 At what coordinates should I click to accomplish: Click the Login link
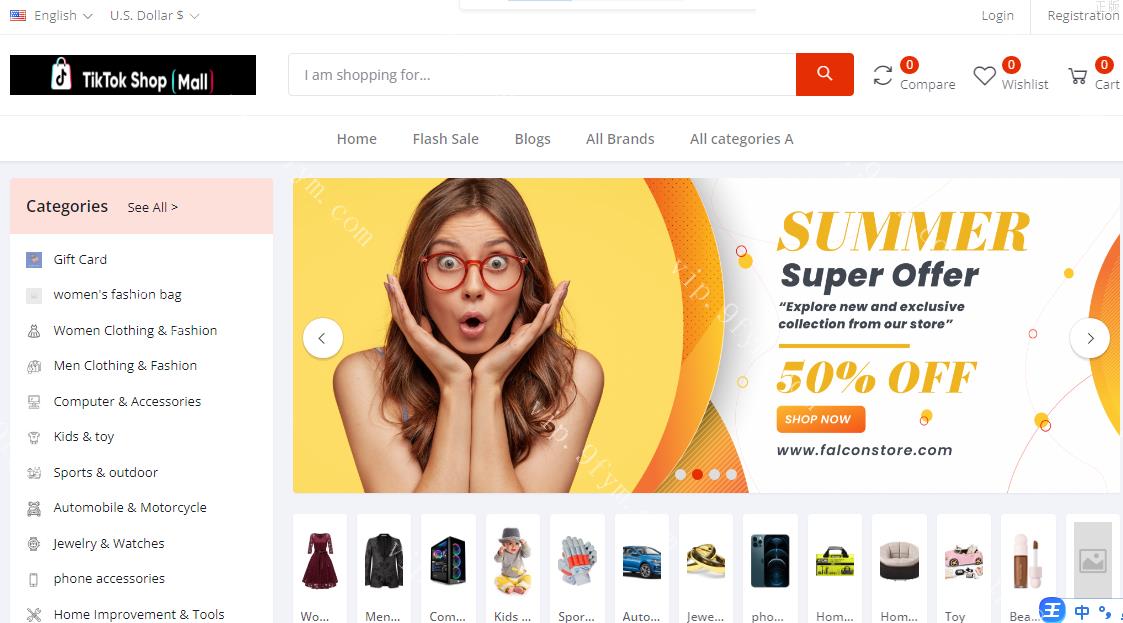(997, 16)
